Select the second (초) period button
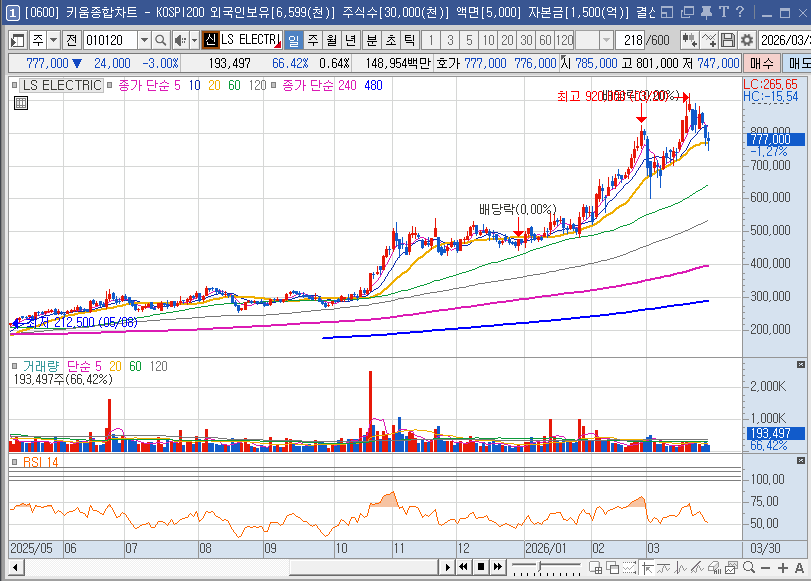This screenshot has width=811, height=581. pos(391,40)
